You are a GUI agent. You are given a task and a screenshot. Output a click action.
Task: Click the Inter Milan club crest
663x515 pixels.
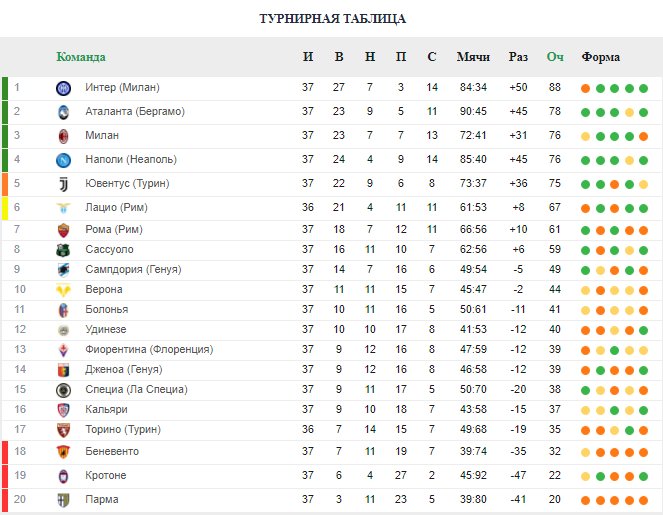pyautogui.click(x=63, y=88)
